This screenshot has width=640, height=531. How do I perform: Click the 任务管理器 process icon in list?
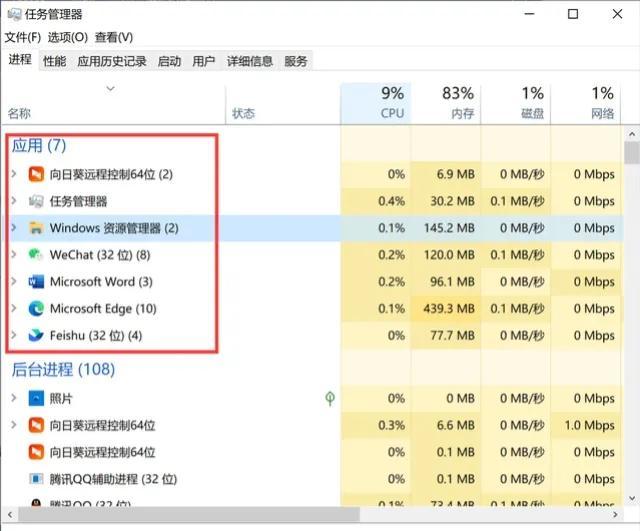pos(37,201)
